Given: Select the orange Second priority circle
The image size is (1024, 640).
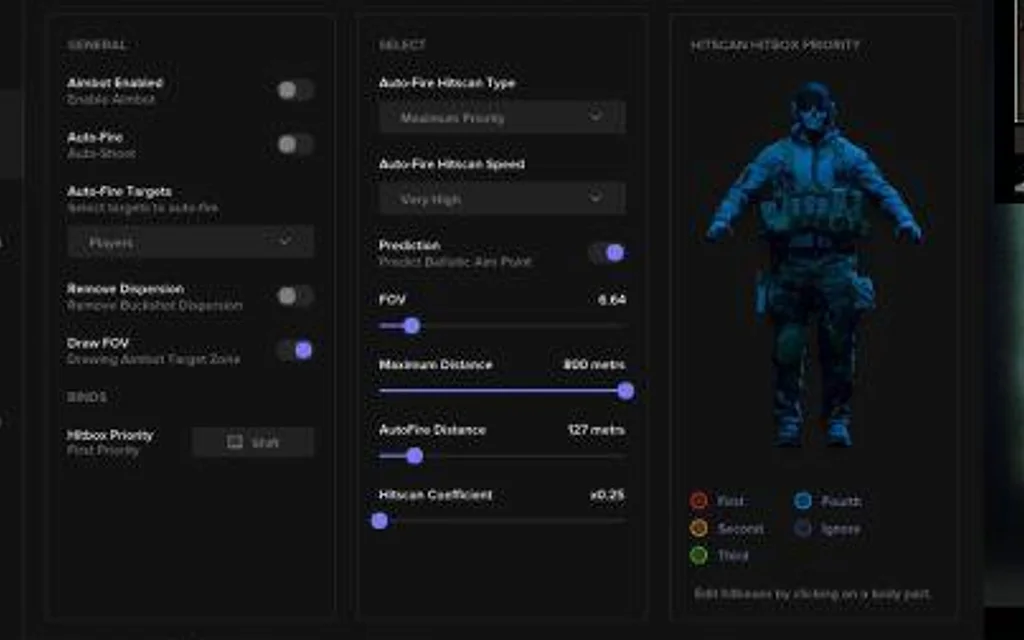Looking at the screenshot, I should 699,528.
